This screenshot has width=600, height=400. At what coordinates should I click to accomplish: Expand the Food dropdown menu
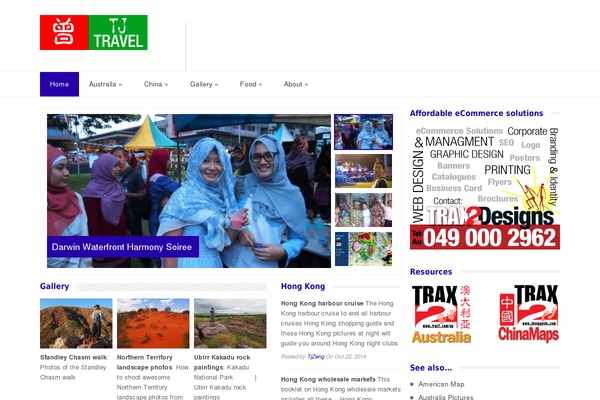(251, 84)
